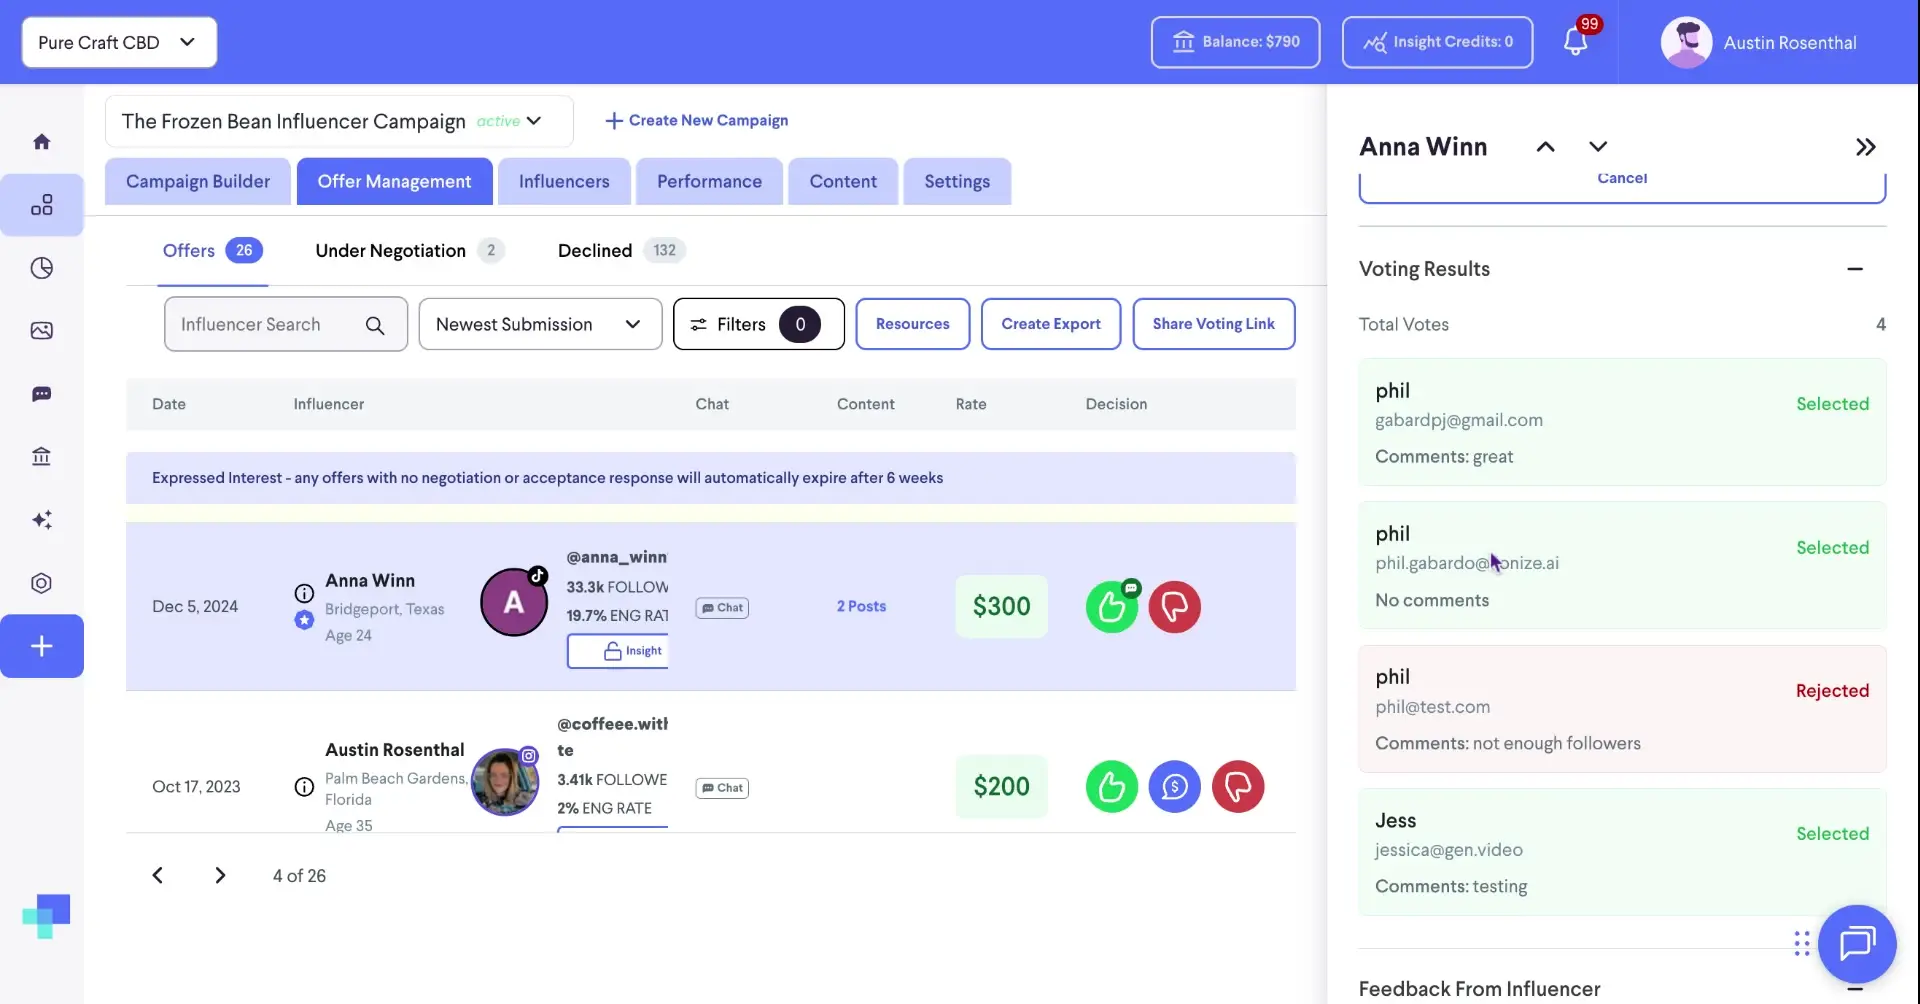Open the image gallery sidebar icon
The width and height of the screenshot is (1920, 1004).
point(42,330)
